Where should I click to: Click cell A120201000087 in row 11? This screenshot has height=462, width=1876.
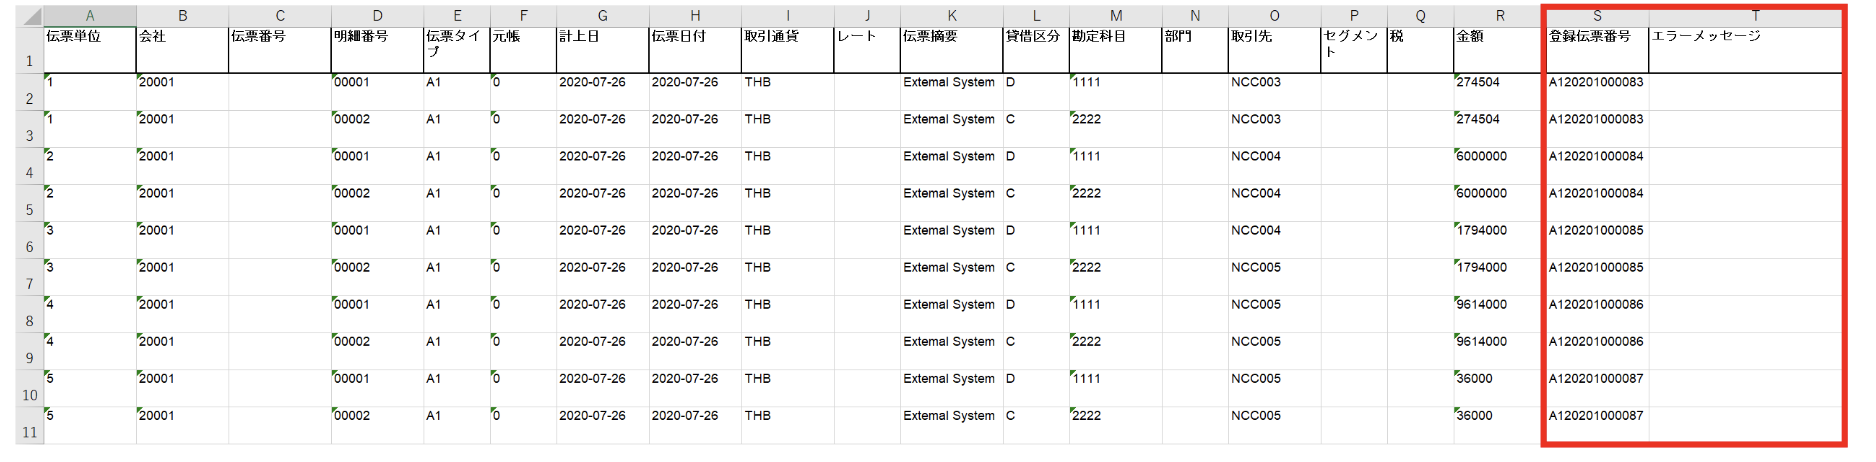click(1596, 416)
